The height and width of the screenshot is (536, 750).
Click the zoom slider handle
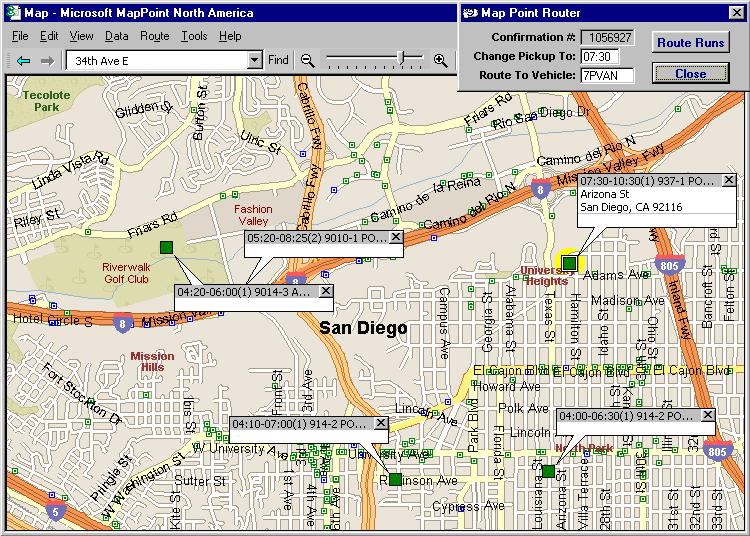[402, 58]
